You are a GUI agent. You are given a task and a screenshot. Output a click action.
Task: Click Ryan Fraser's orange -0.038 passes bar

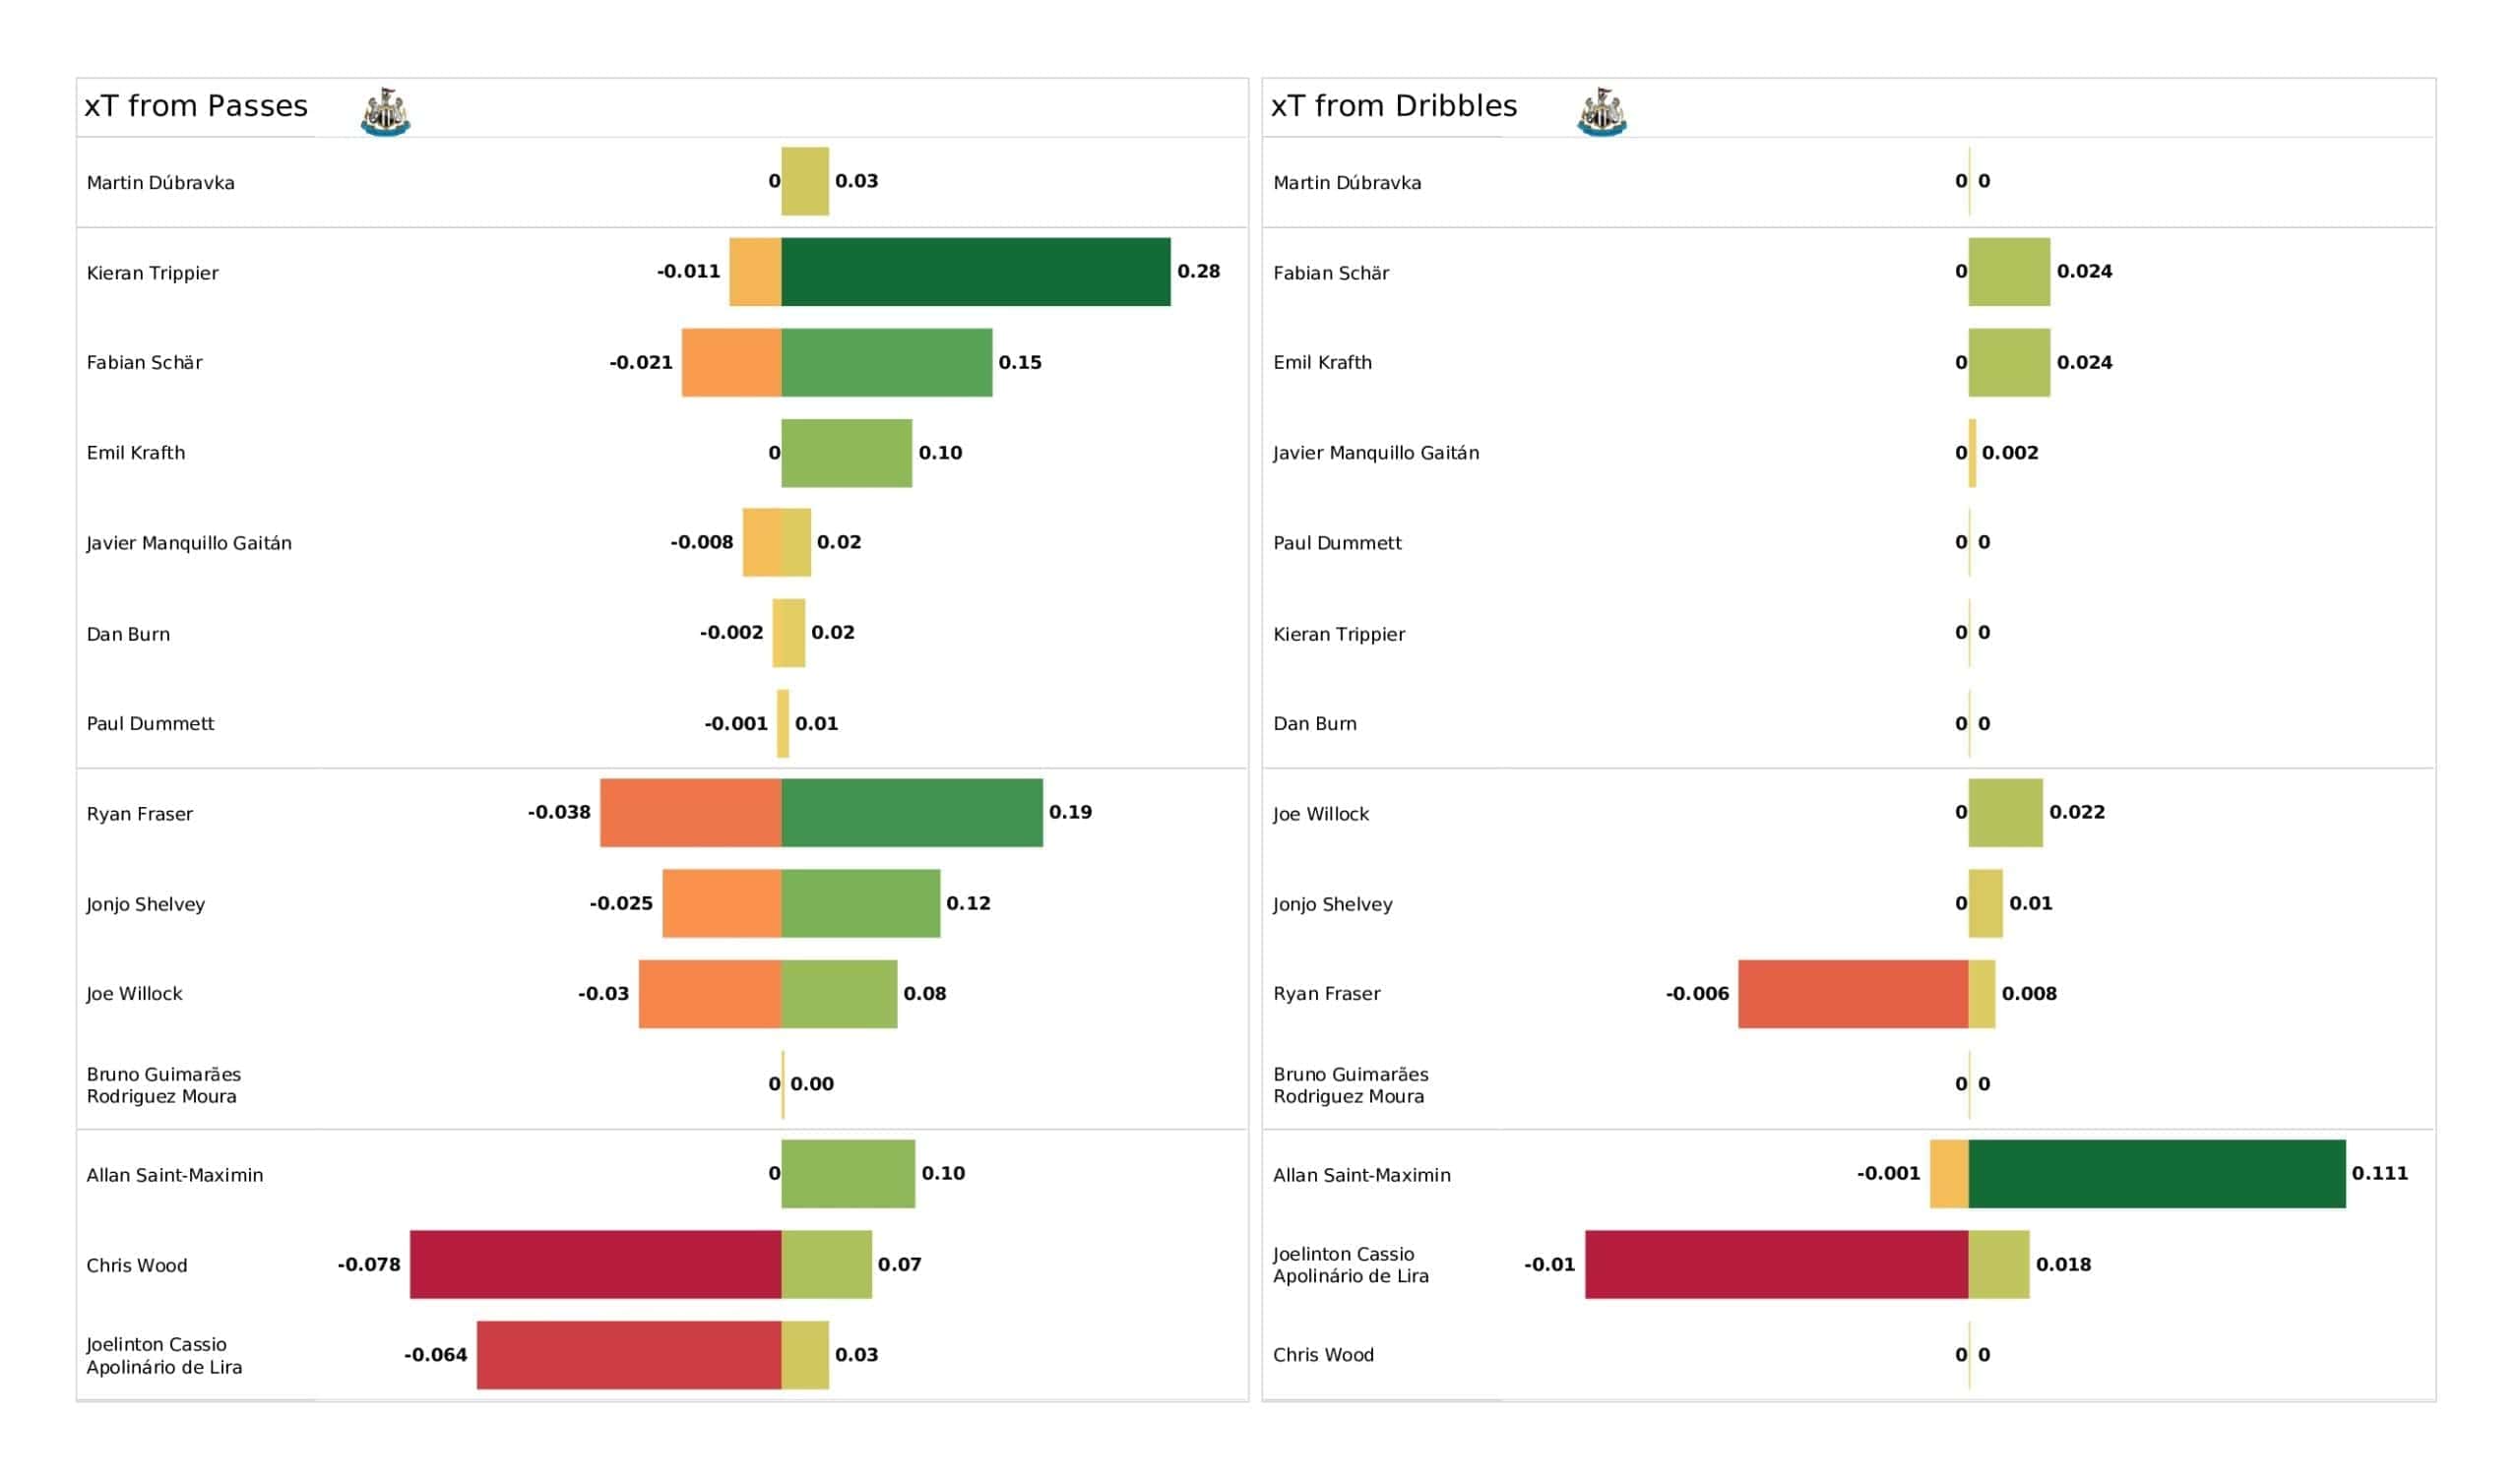coord(691,813)
